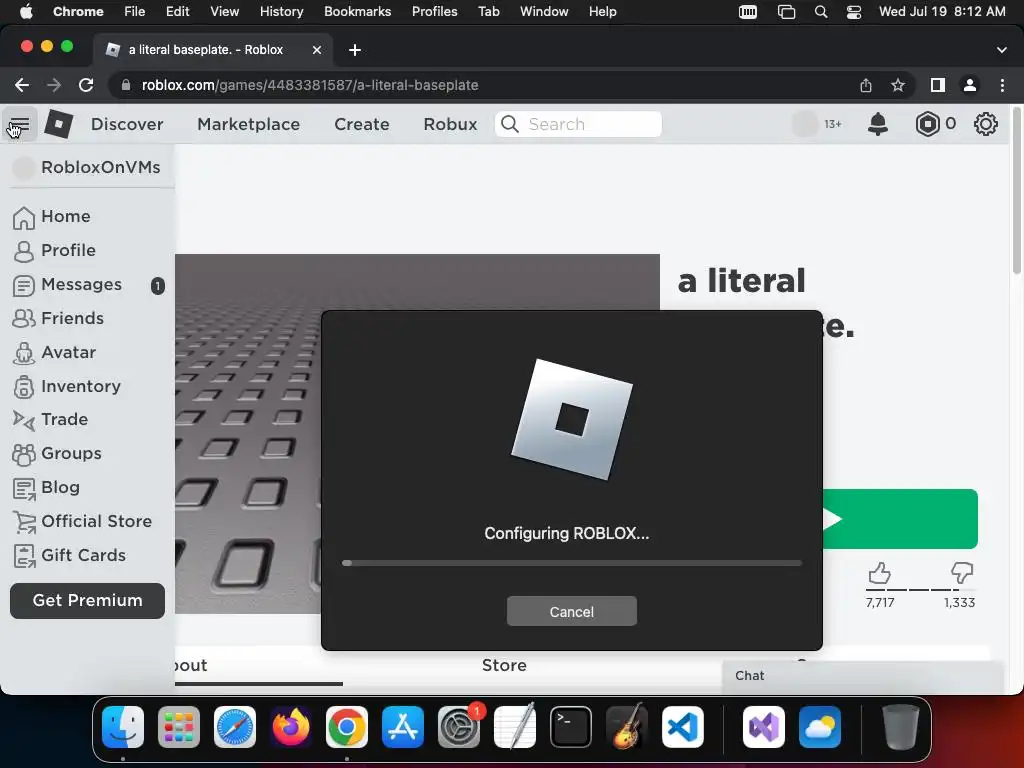
Task: Switch to the Store tab
Action: [504, 665]
